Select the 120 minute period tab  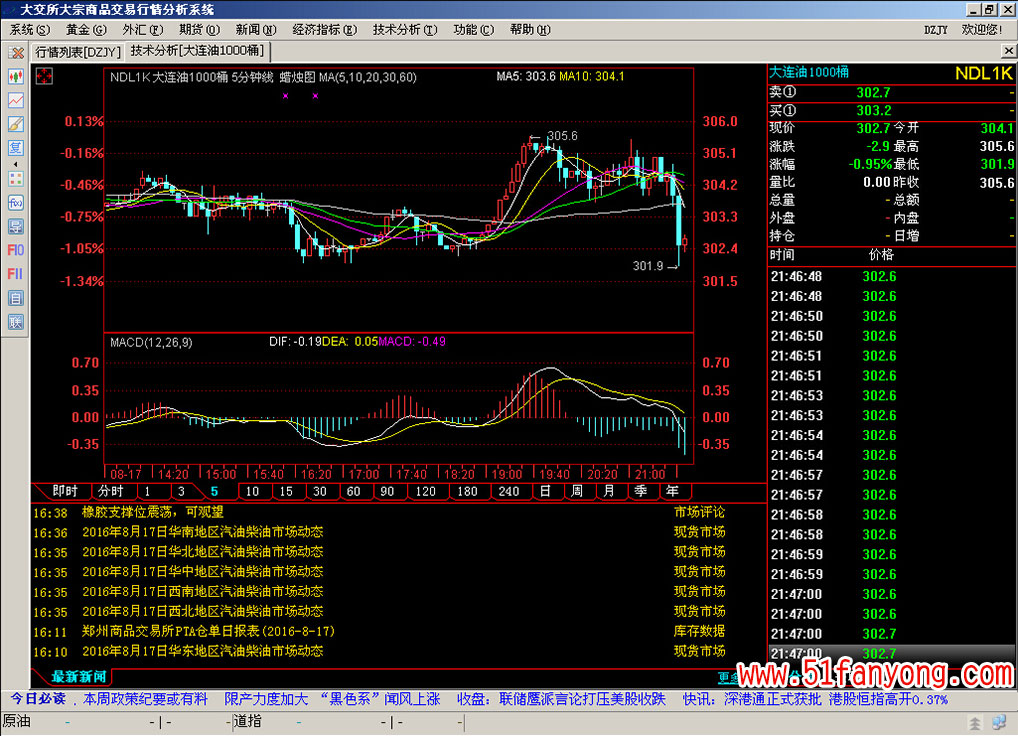click(426, 491)
